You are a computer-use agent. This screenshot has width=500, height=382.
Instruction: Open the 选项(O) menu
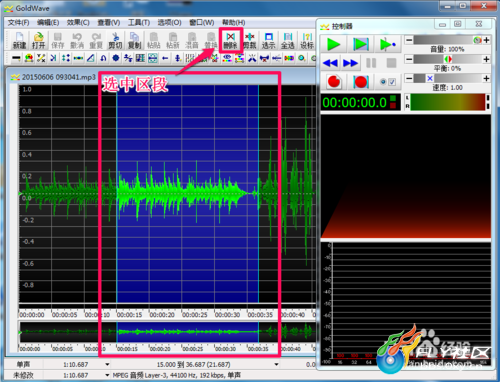[169, 22]
